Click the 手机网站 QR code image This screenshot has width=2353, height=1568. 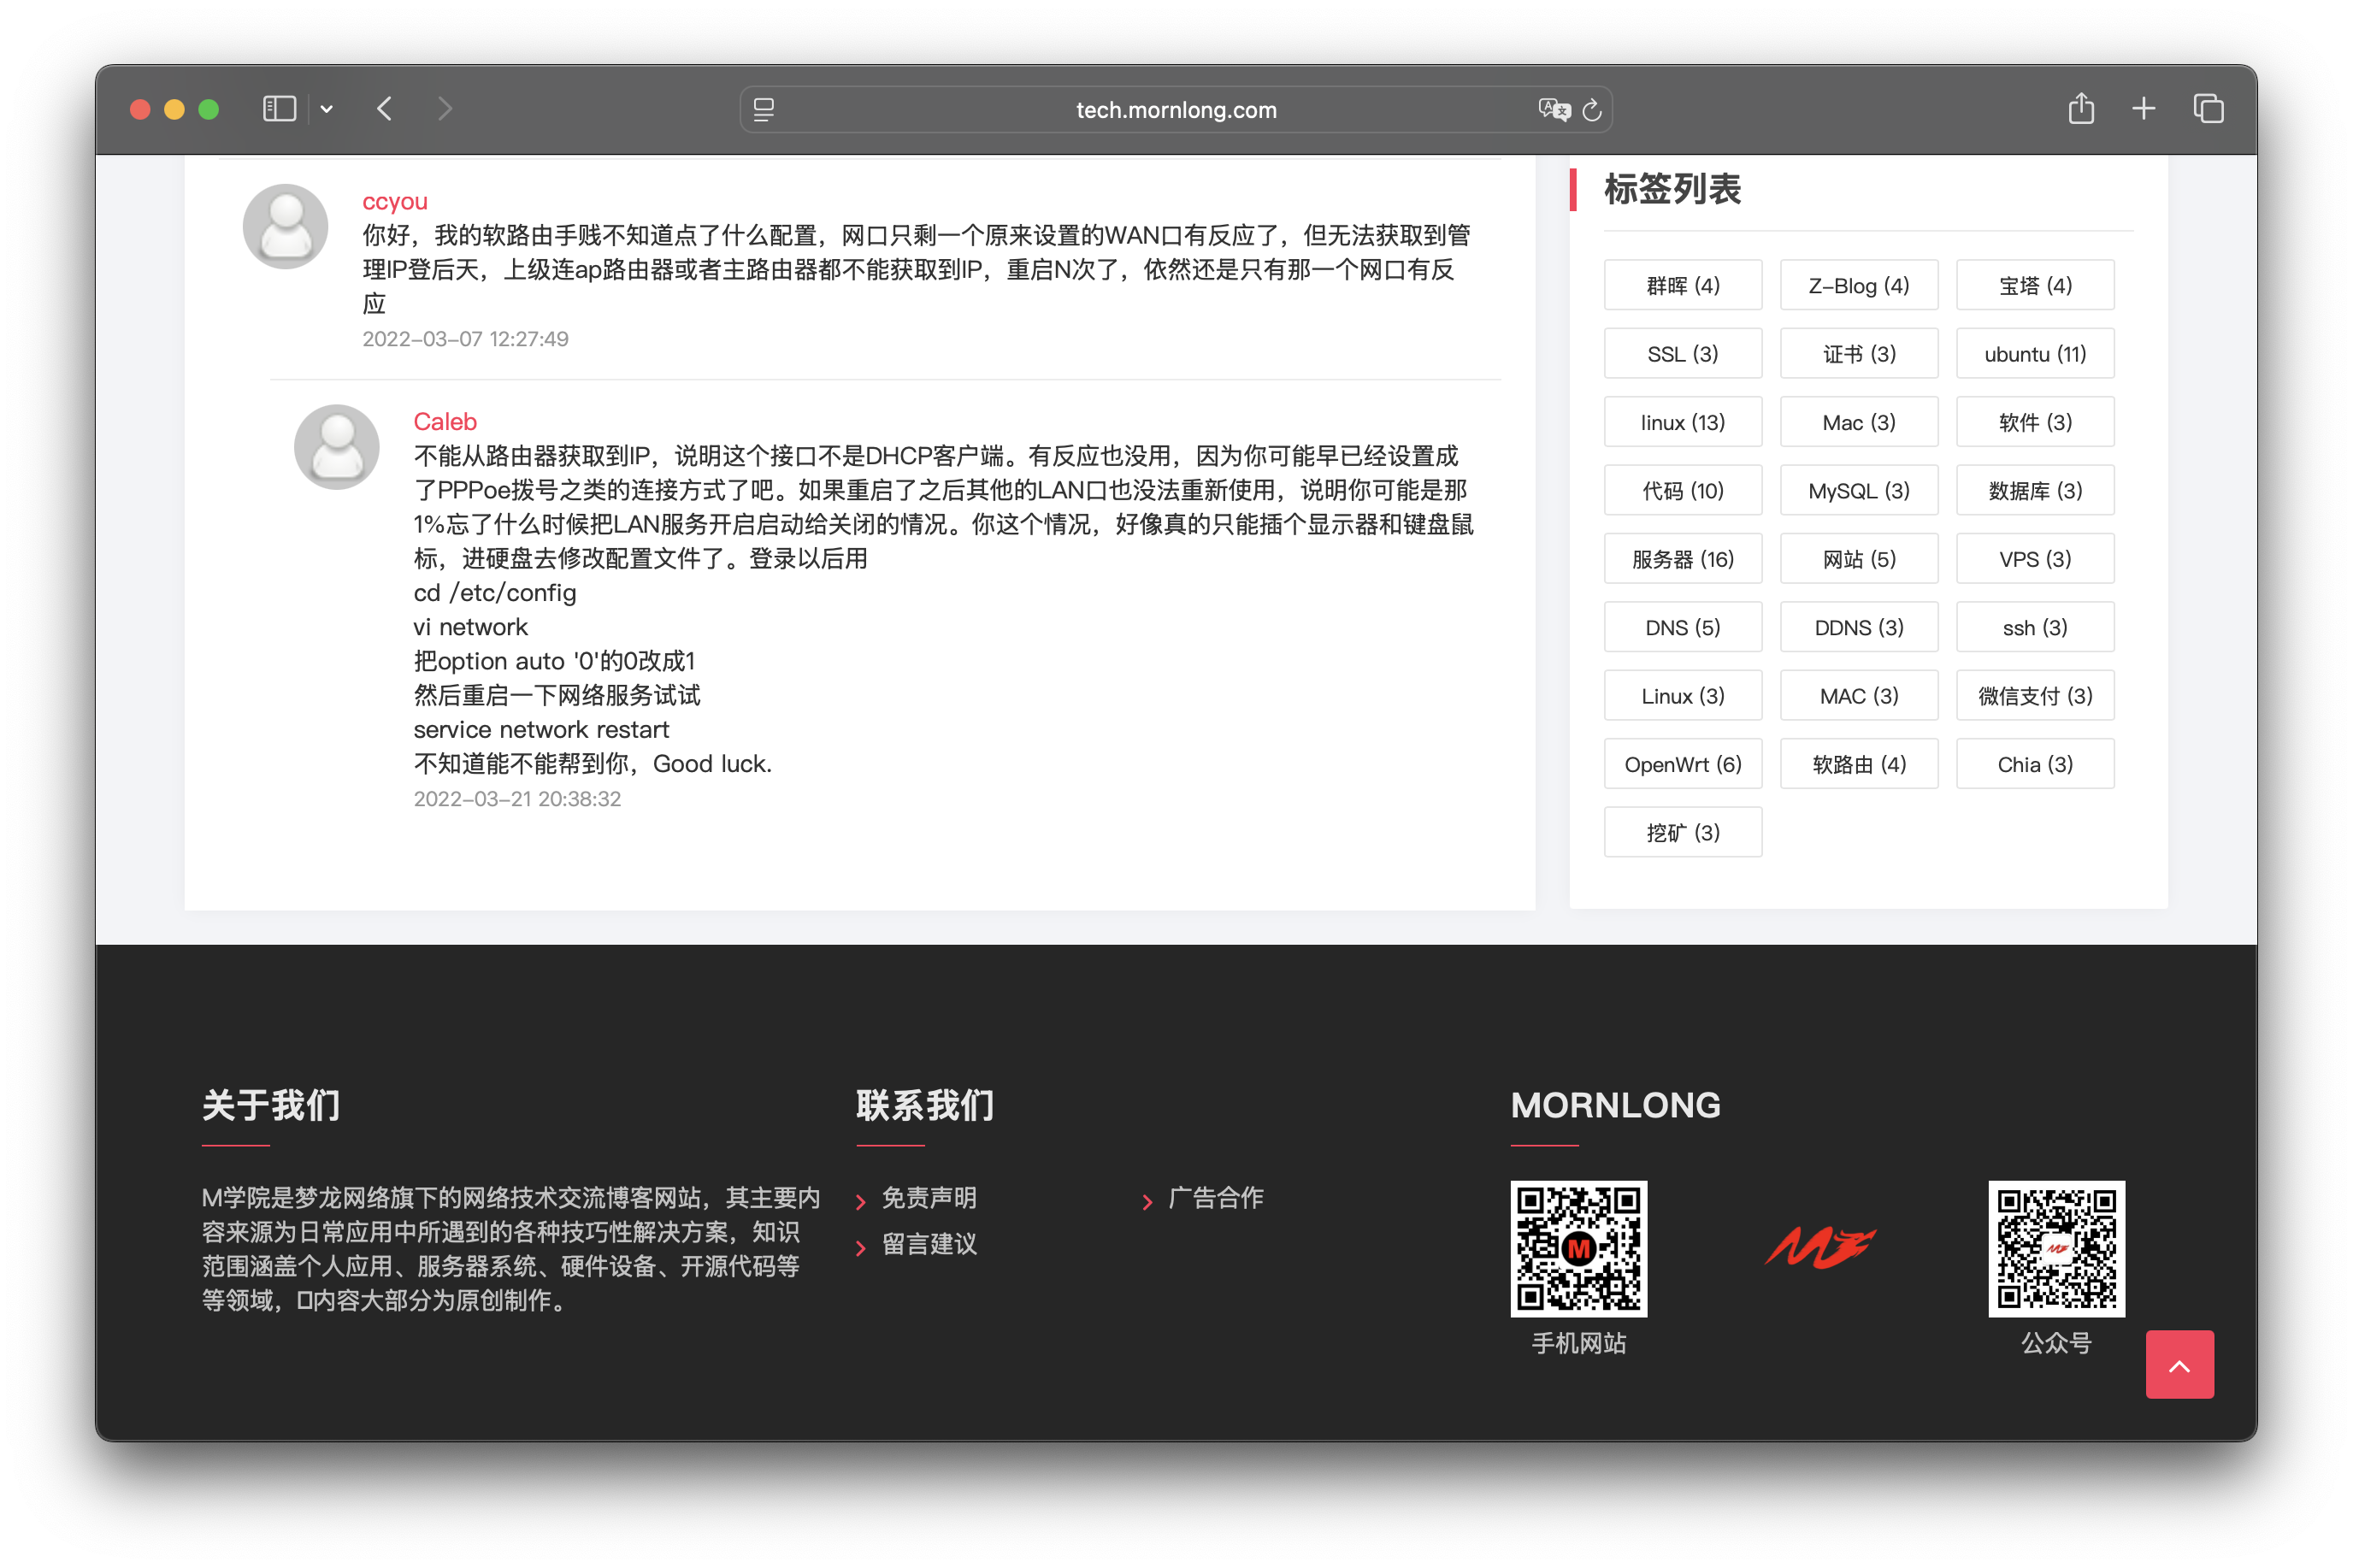(x=1578, y=1248)
